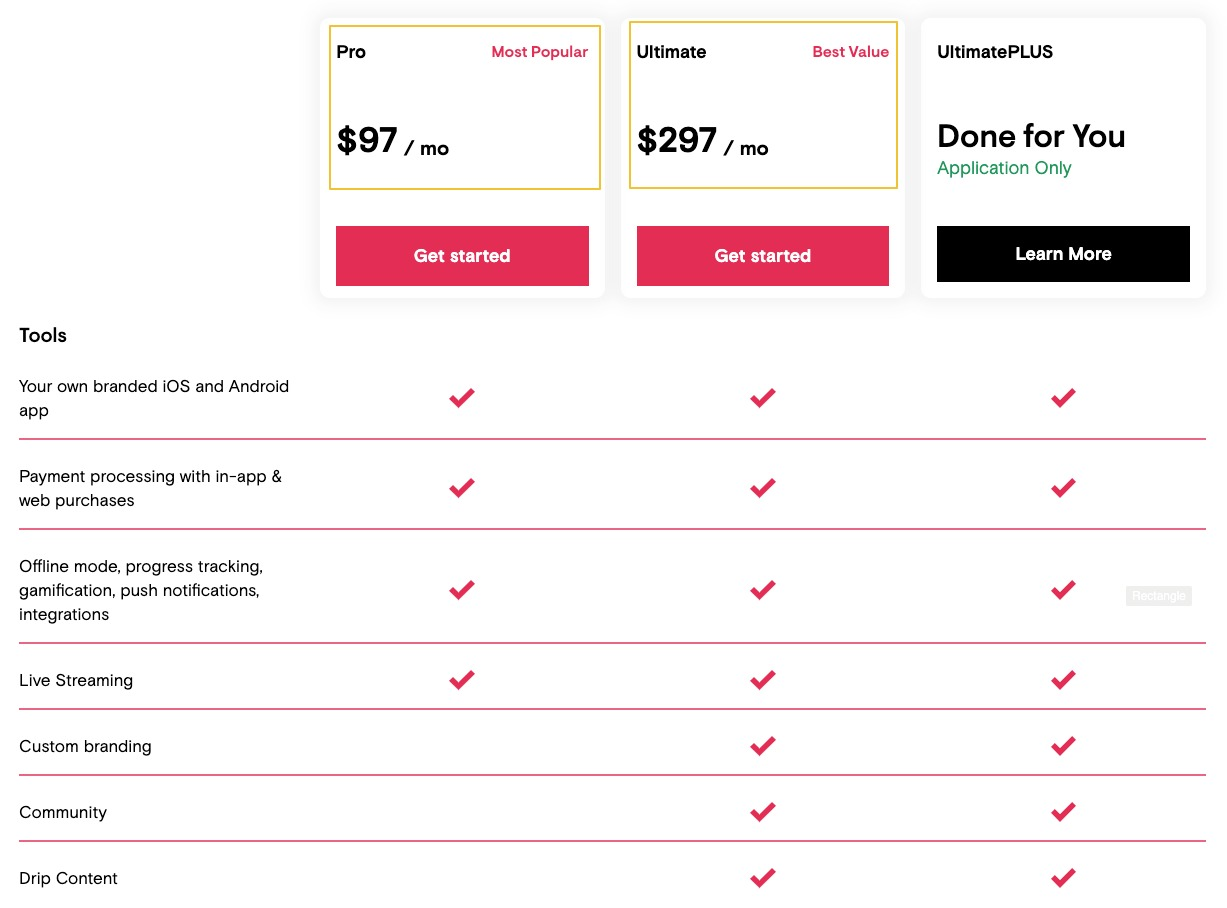Select the Pro plan $97 price box
The image size is (1227, 908).
tap(465, 107)
